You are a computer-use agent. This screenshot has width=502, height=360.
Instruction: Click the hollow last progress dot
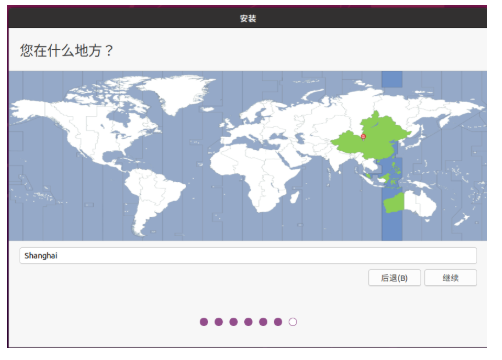pos(293,322)
